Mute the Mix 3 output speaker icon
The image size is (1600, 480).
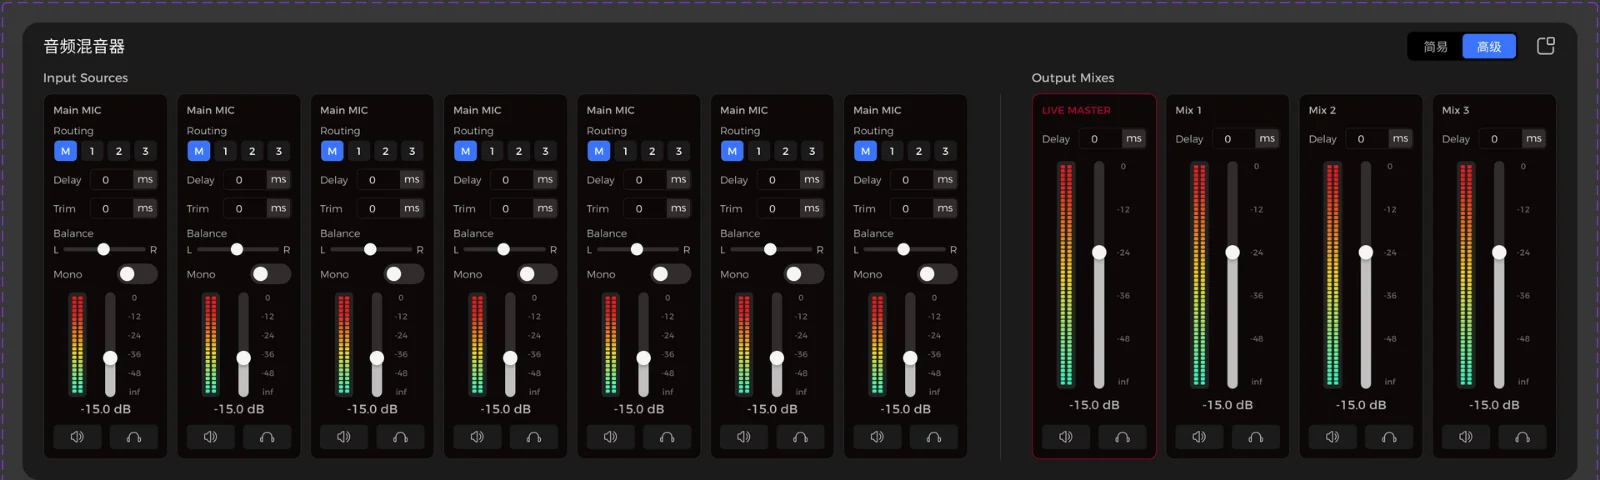[x=1466, y=437]
